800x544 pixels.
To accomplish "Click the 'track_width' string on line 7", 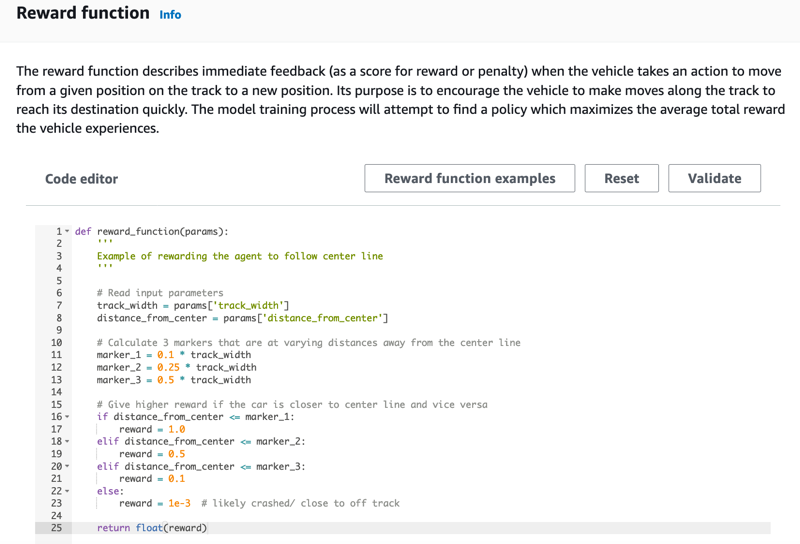I will 253,306.
